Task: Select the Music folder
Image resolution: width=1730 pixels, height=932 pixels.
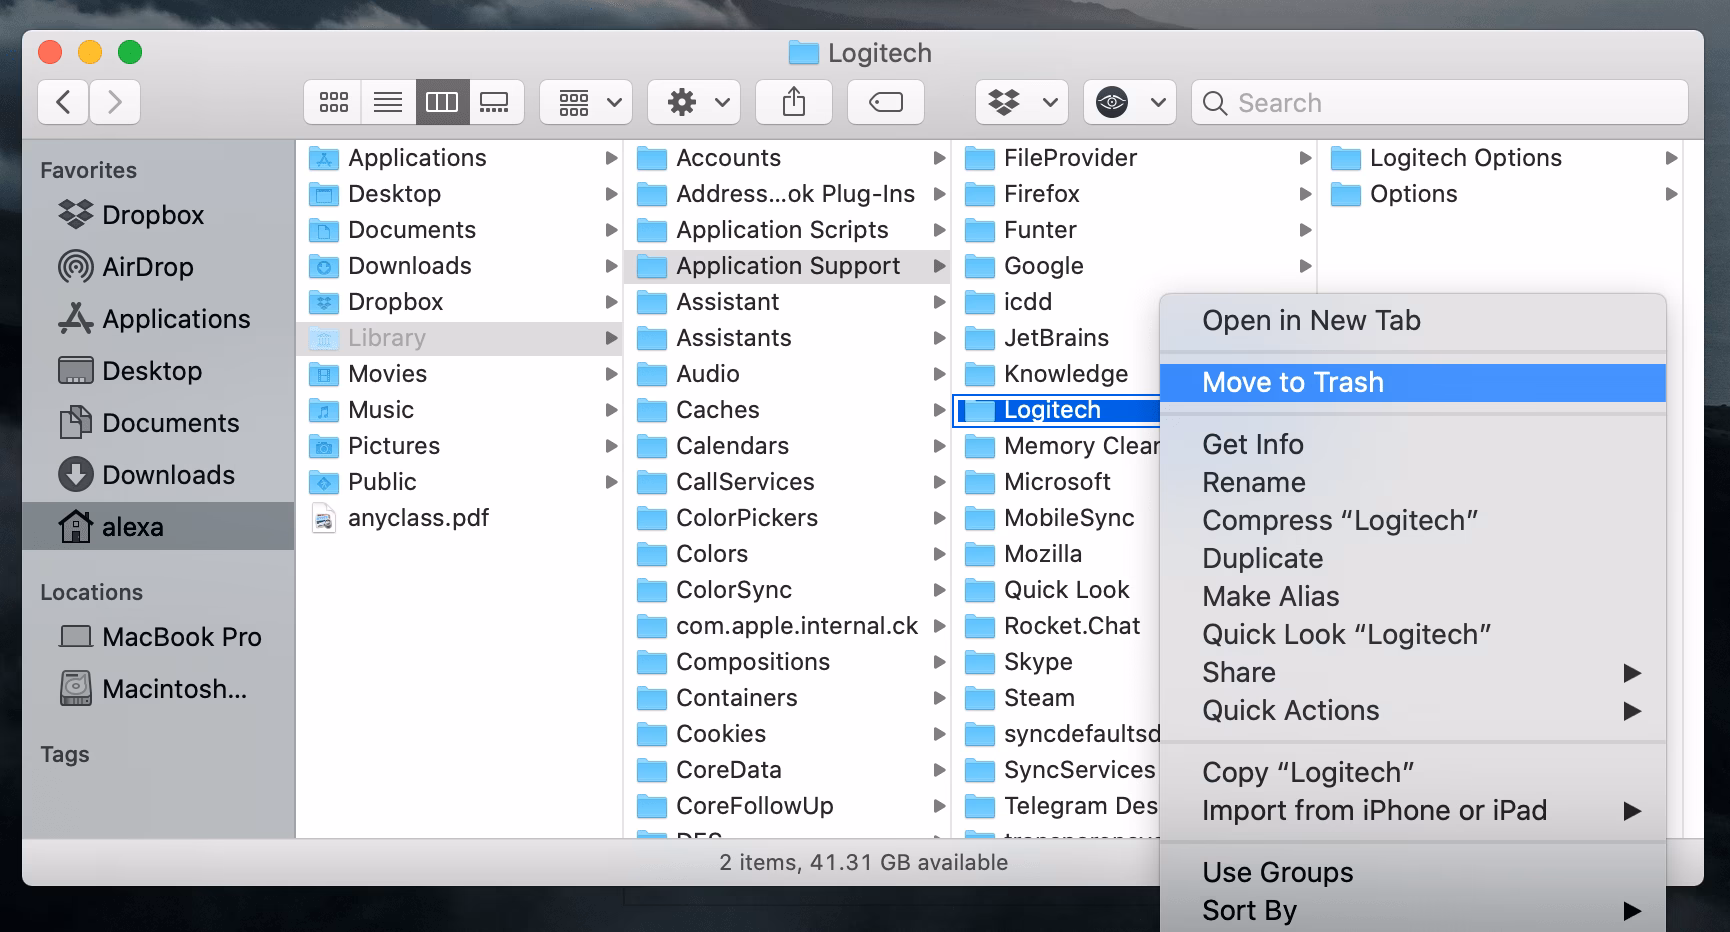Action: 459,410
